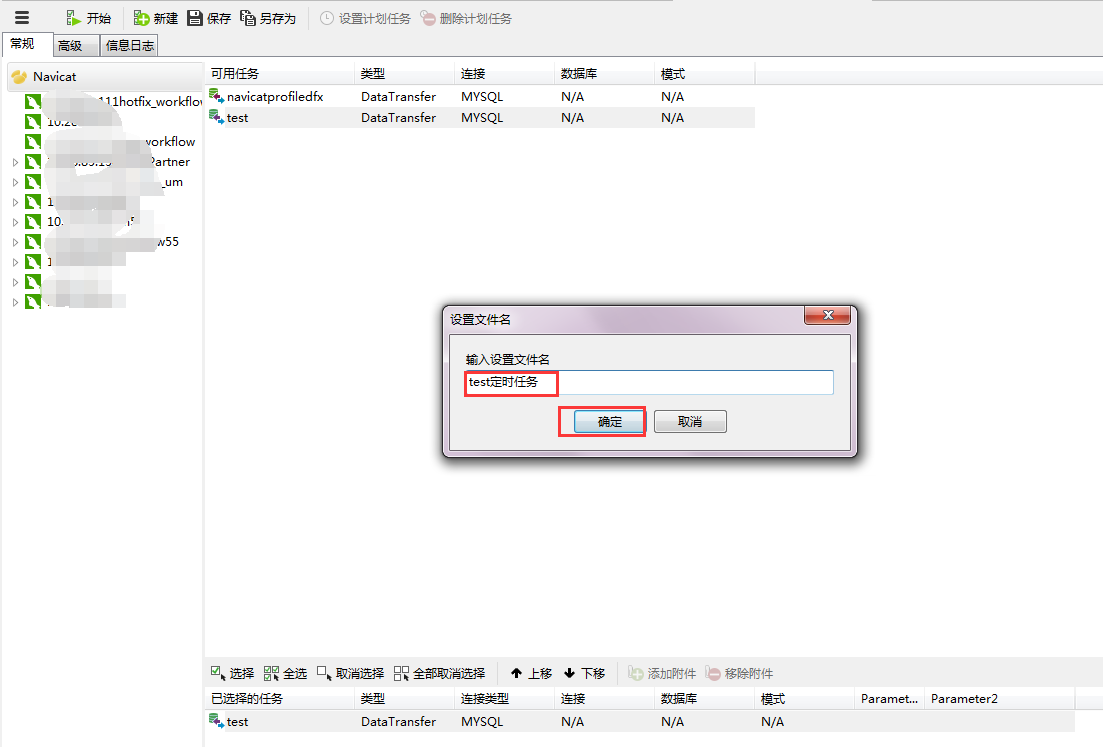
Task: Select connection ending in w55
Action: coord(102,242)
